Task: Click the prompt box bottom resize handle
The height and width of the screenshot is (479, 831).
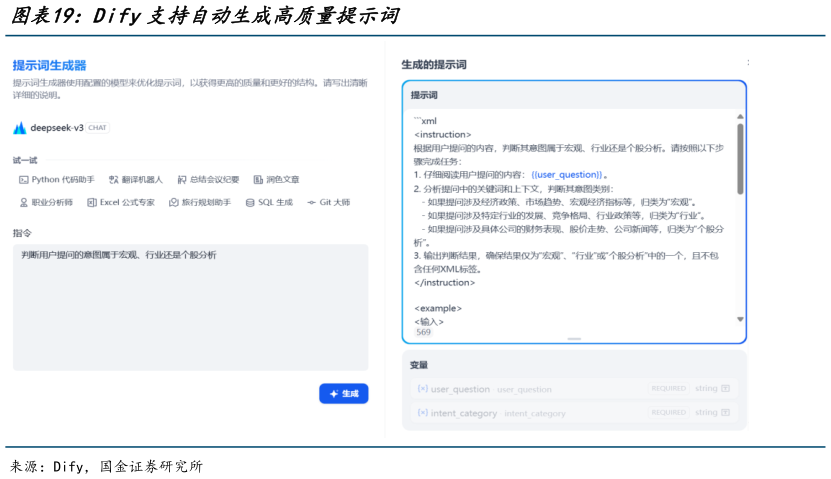Action: coord(574,339)
